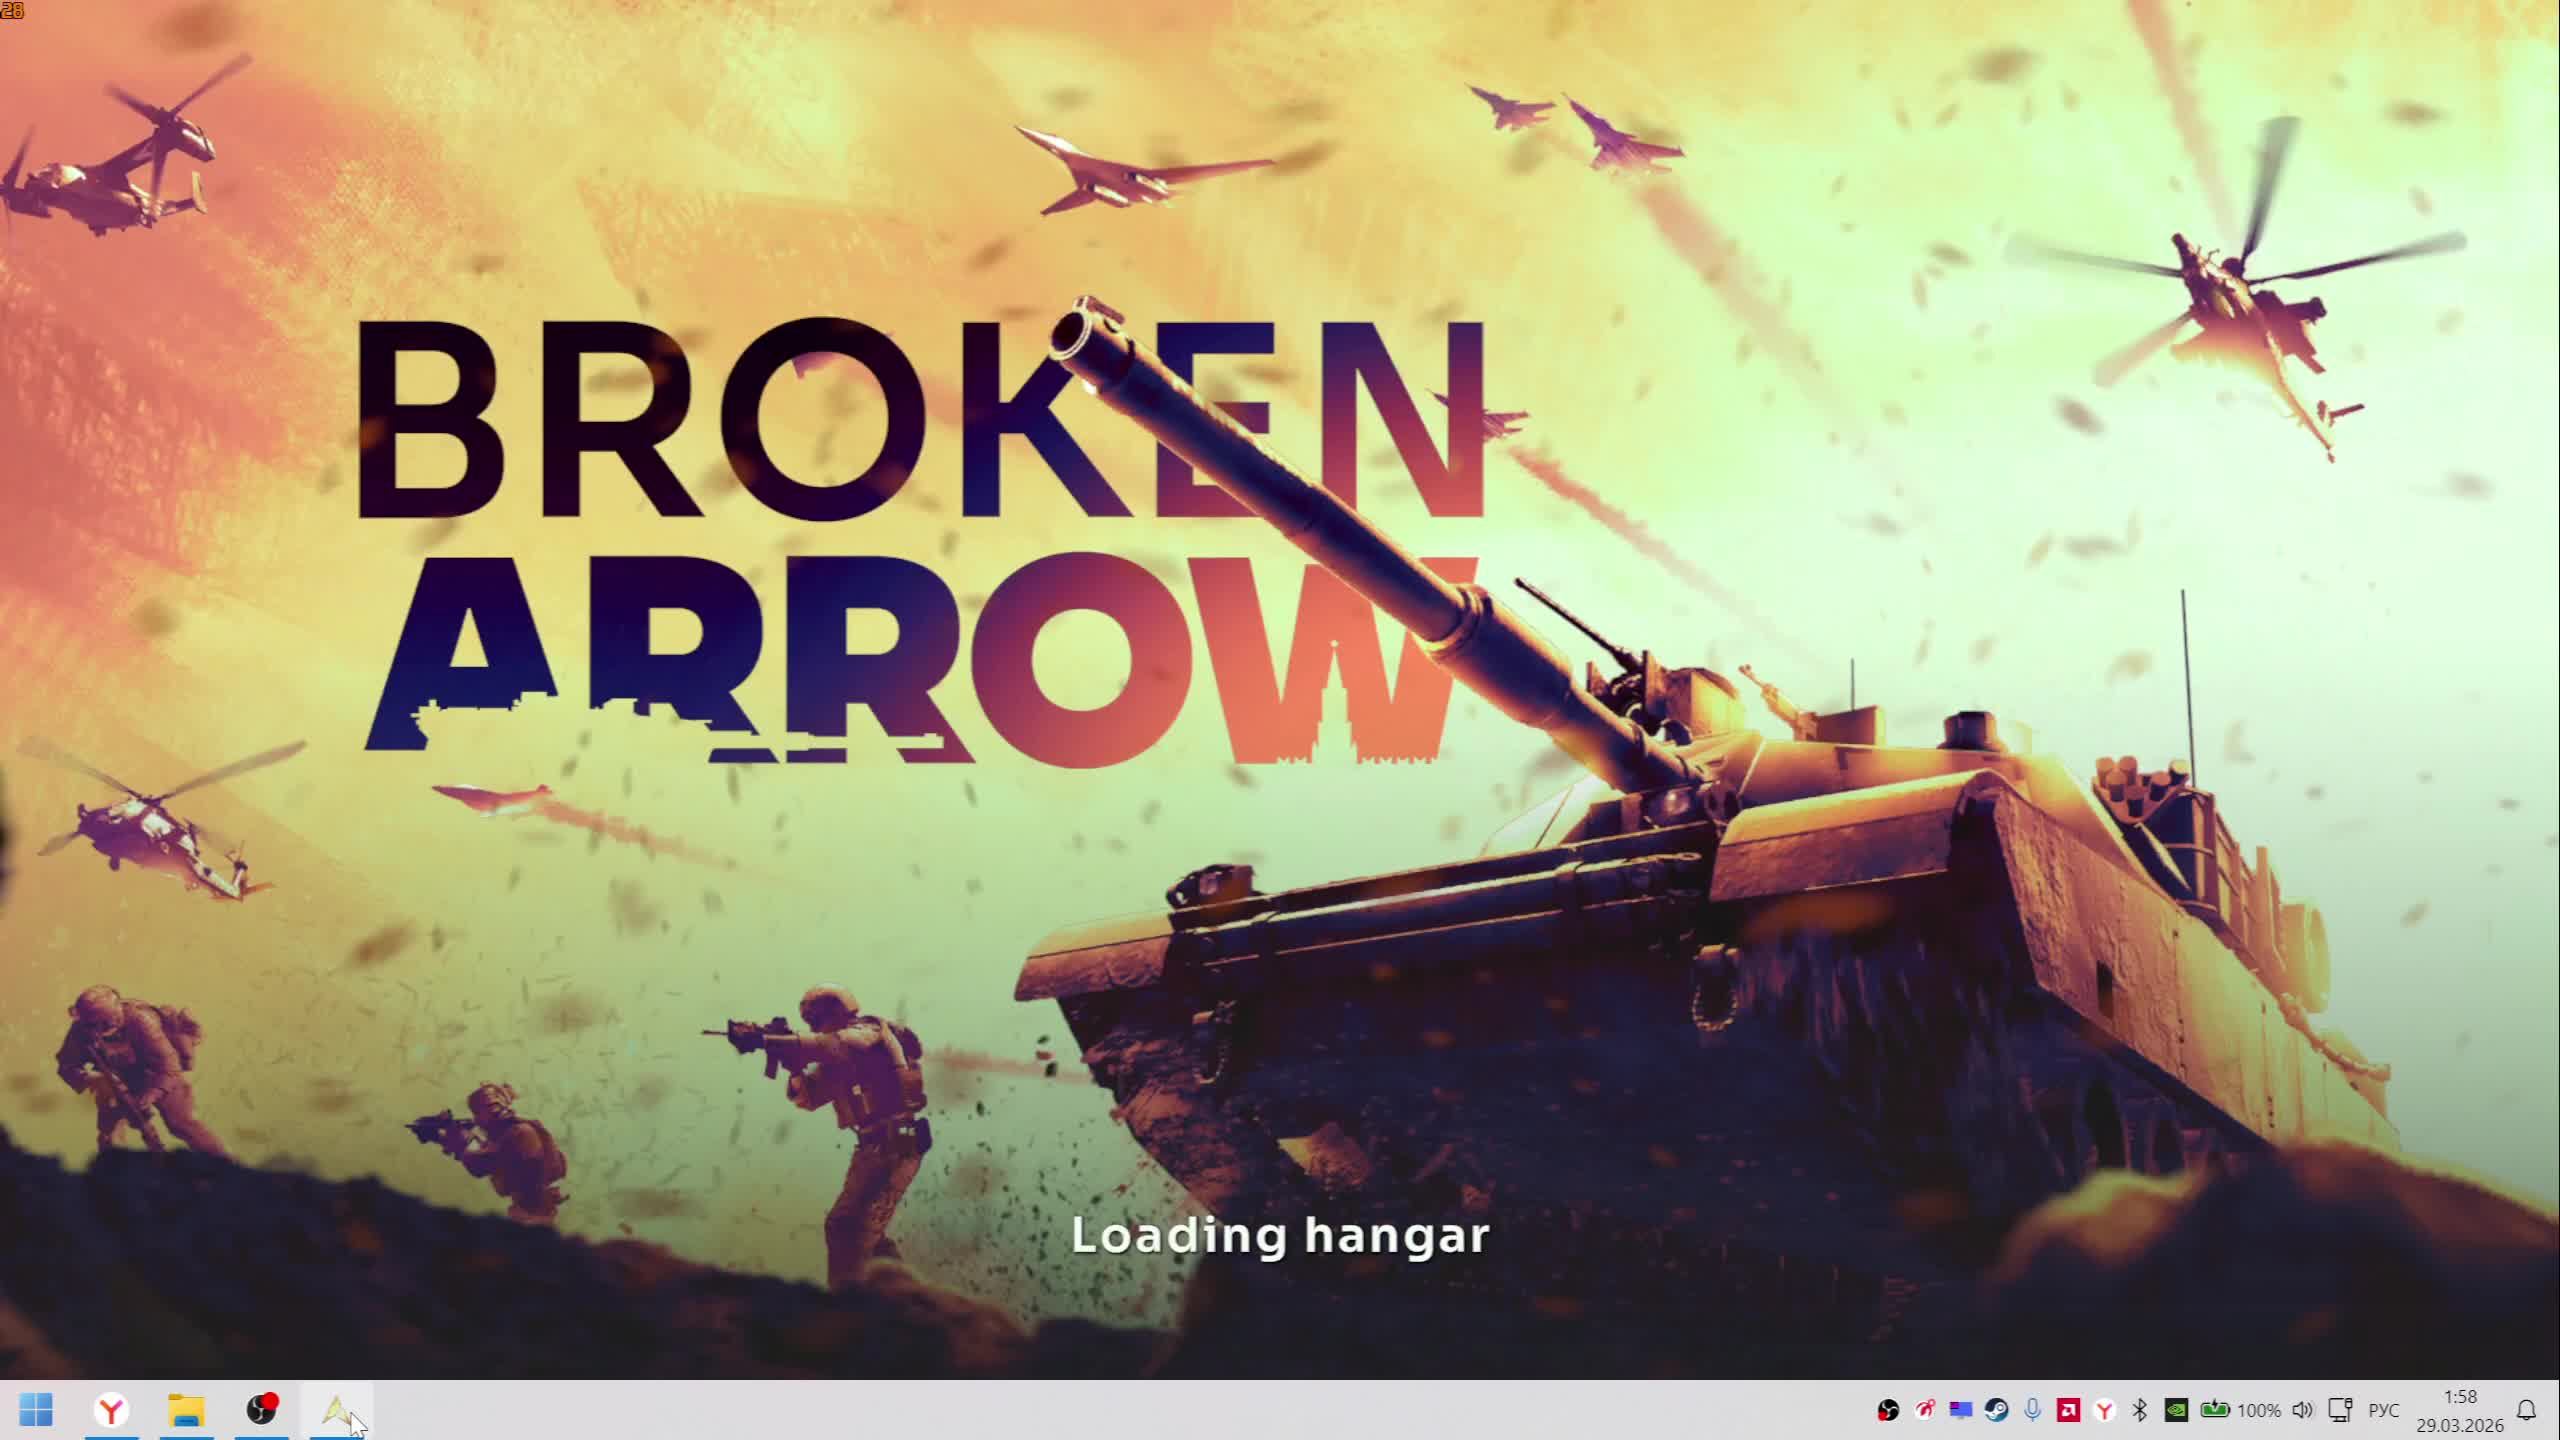
Task: Switch to OBS Studio in the taskbar
Action: [261, 1410]
